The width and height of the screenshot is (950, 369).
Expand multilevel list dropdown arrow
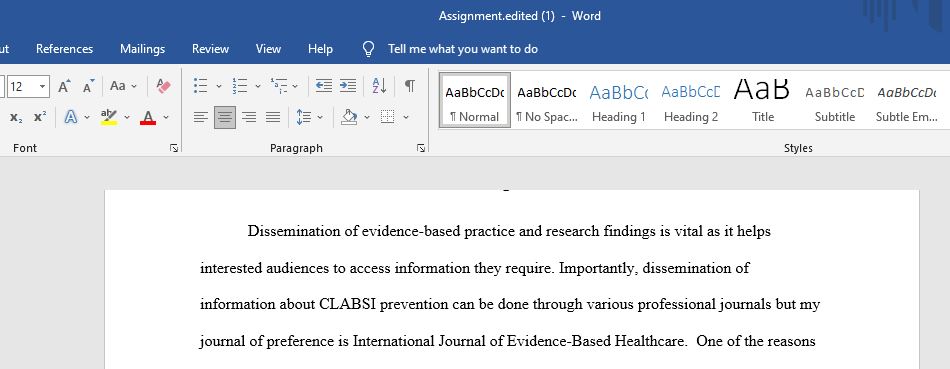tap(295, 87)
